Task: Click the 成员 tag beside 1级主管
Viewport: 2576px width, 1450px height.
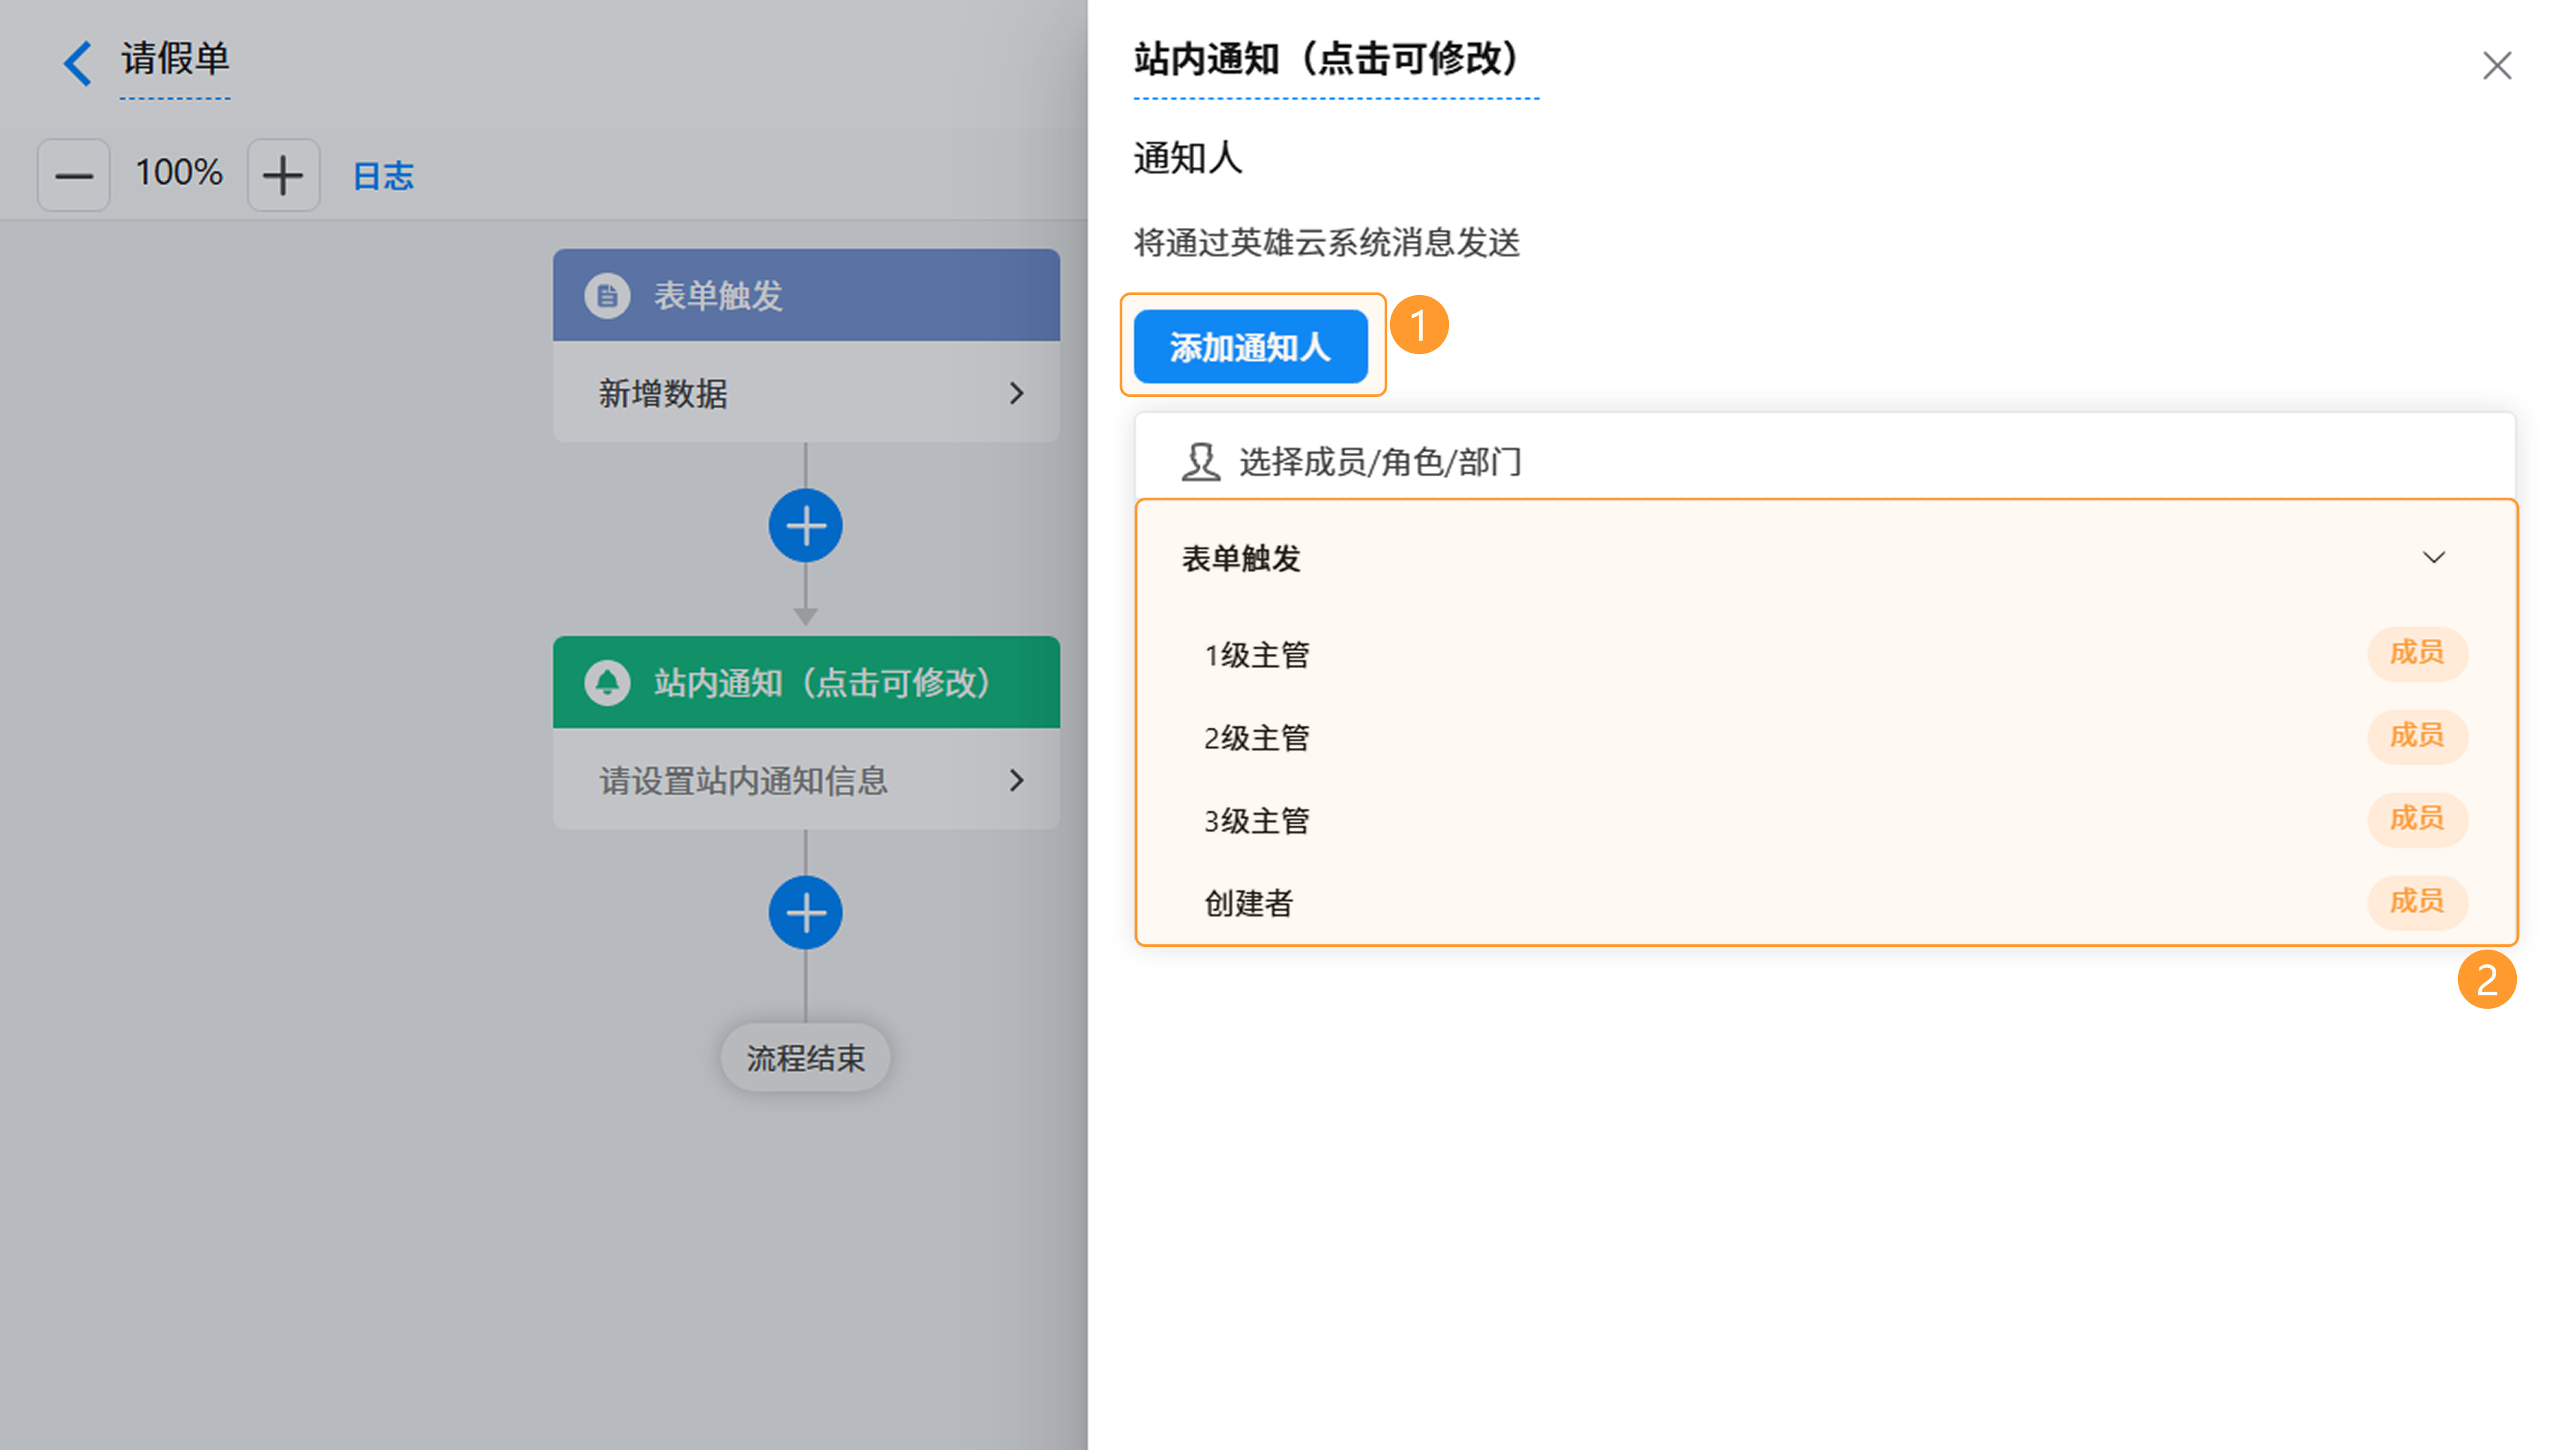Action: [x=2417, y=653]
